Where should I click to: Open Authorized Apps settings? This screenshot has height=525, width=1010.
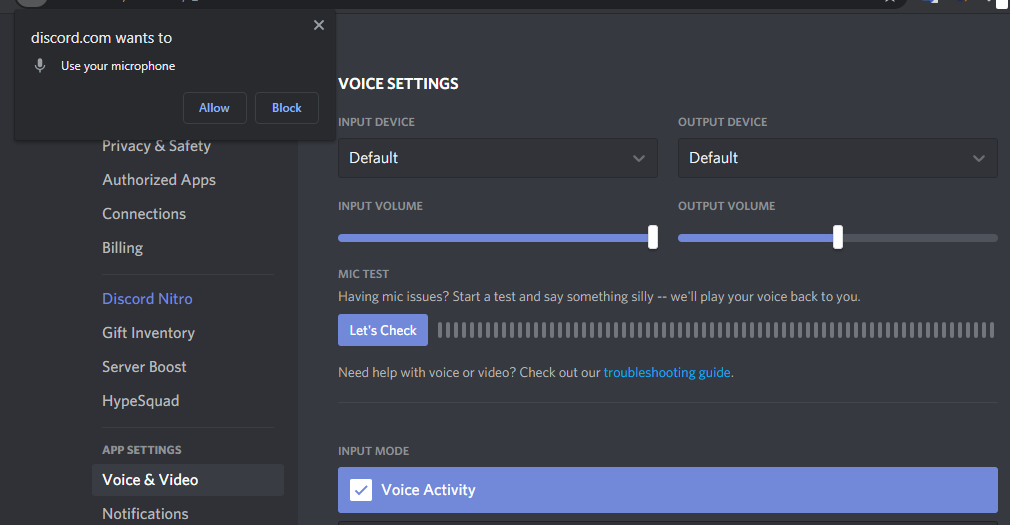[159, 180]
